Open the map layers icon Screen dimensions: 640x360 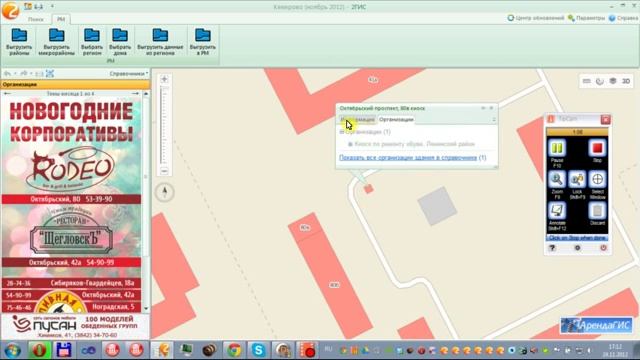pos(613,81)
